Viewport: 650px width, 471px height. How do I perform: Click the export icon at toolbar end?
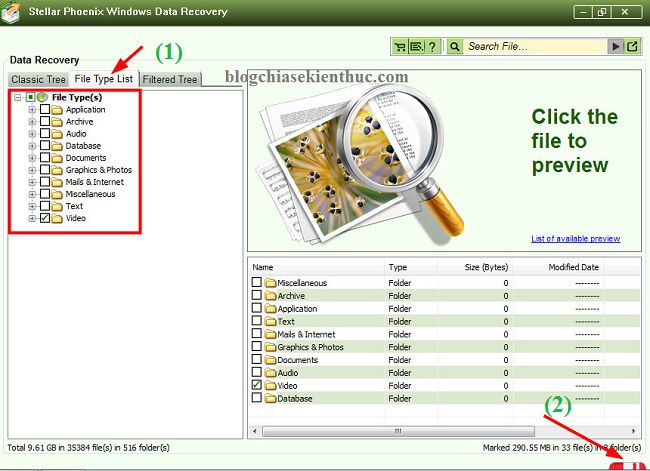pos(632,46)
